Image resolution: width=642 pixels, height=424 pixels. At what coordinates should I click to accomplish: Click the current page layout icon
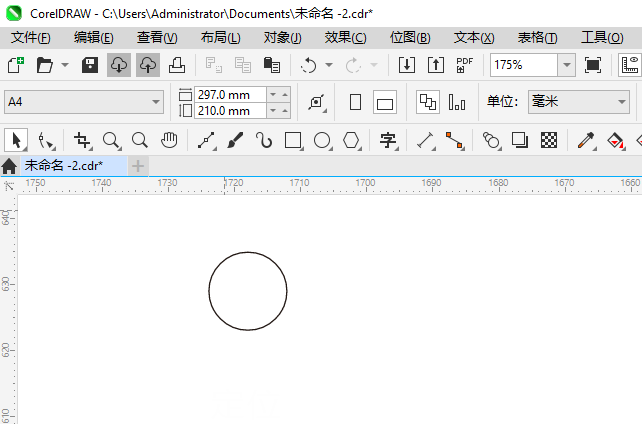pyautogui.click(x=457, y=102)
